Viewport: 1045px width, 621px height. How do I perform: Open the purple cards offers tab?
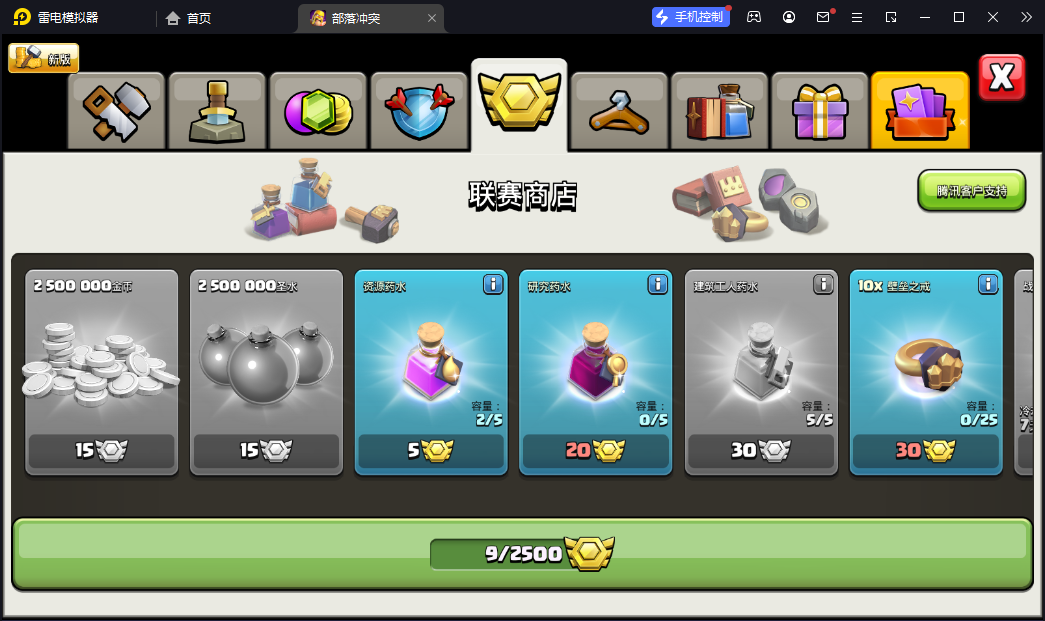(920, 111)
